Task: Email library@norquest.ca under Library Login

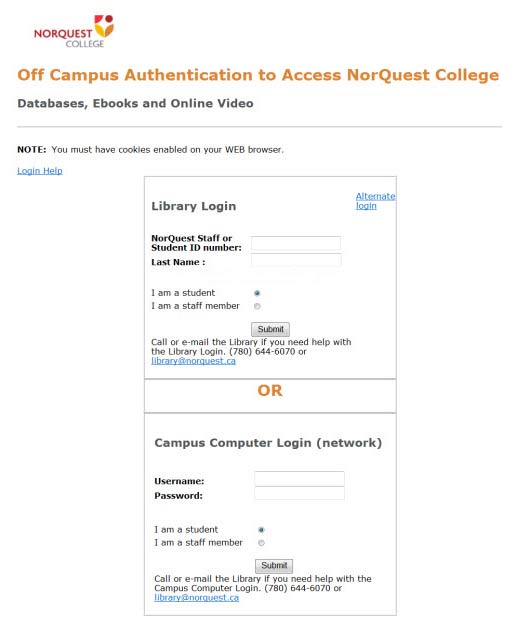Action: 193,361
